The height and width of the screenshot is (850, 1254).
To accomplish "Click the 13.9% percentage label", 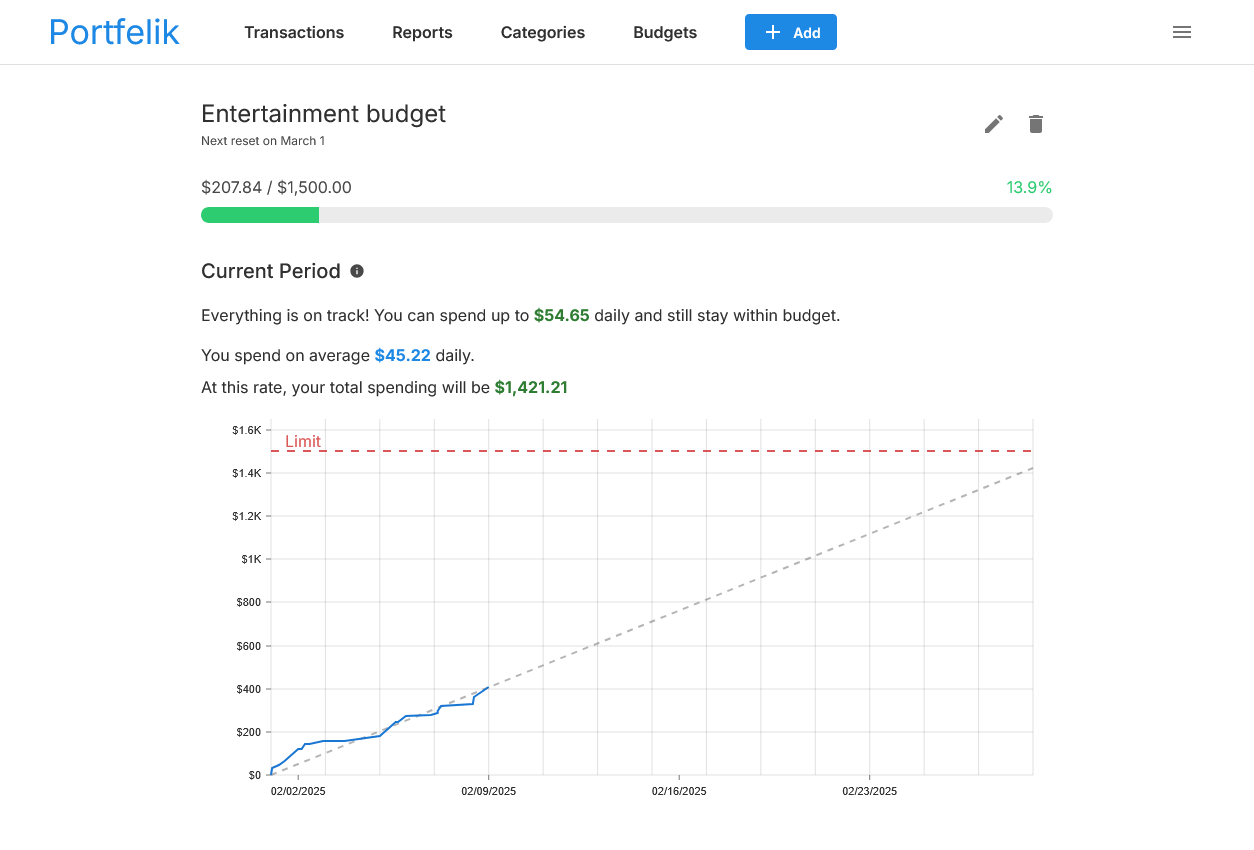I will click(x=1028, y=187).
